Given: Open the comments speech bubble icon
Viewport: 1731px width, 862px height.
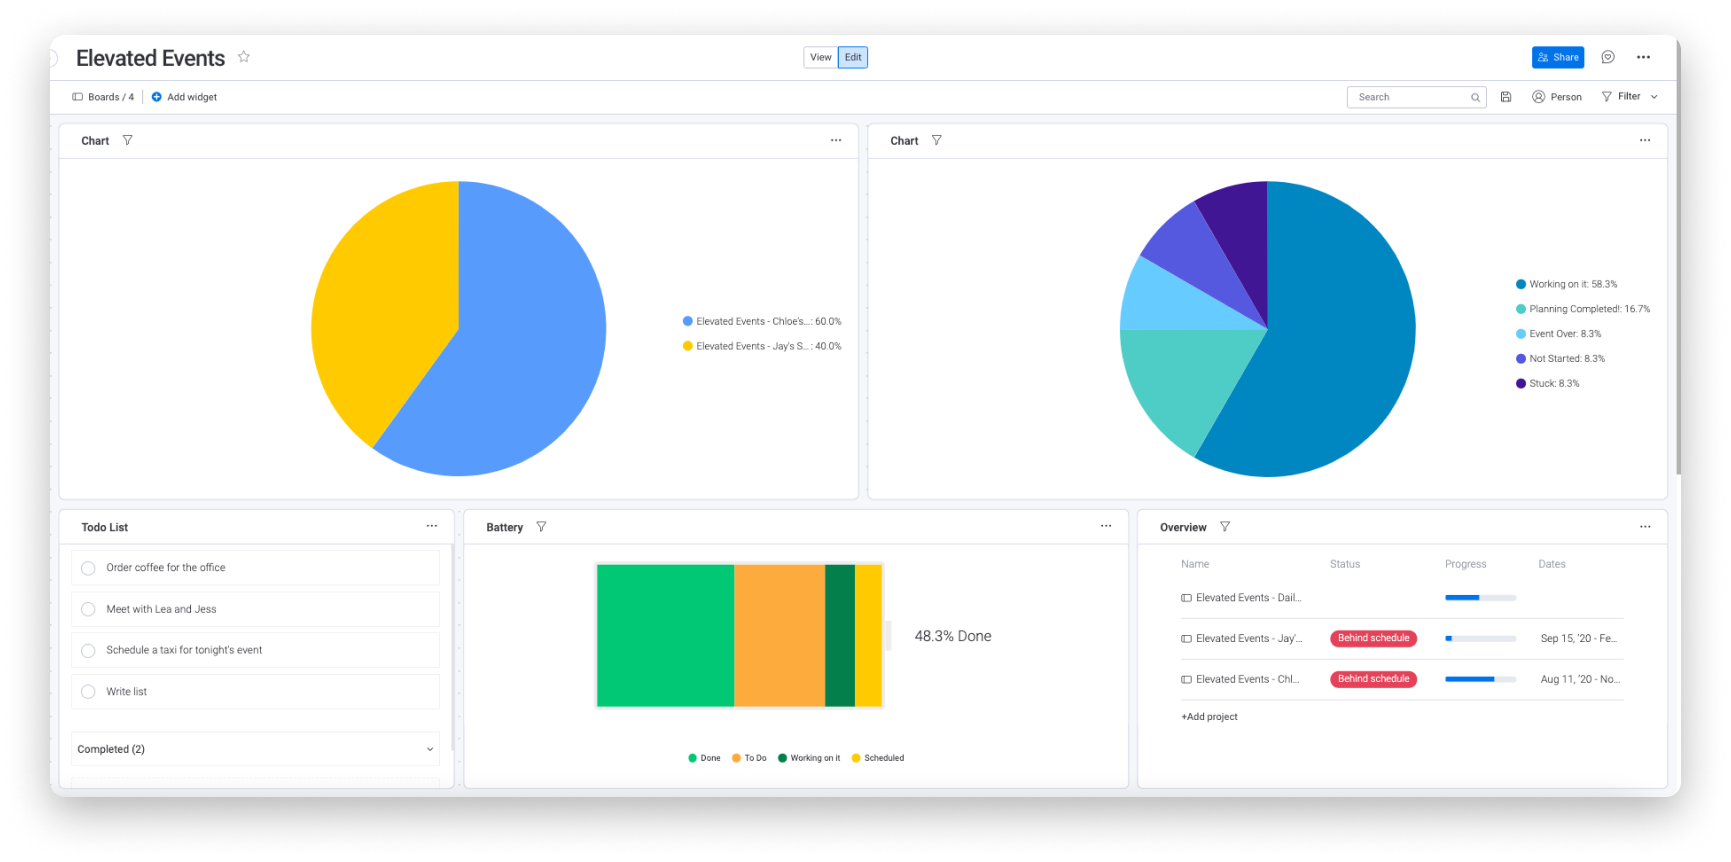Looking at the screenshot, I should [x=1608, y=57].
